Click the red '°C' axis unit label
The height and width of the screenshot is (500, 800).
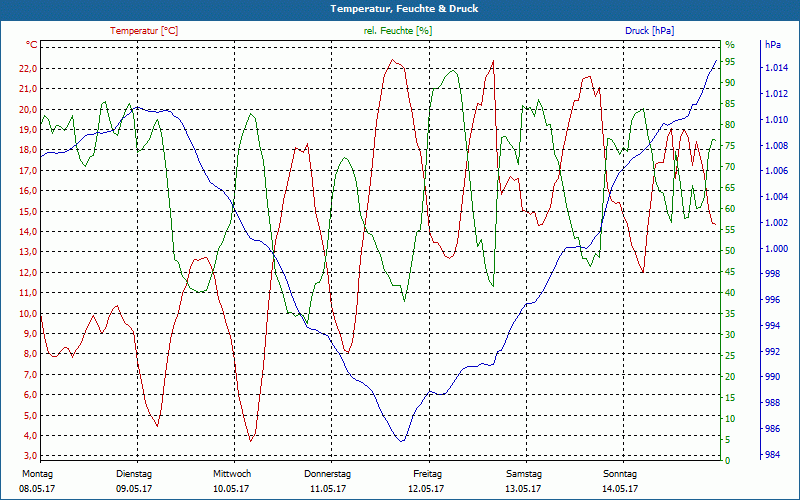(x=32, y=45)
